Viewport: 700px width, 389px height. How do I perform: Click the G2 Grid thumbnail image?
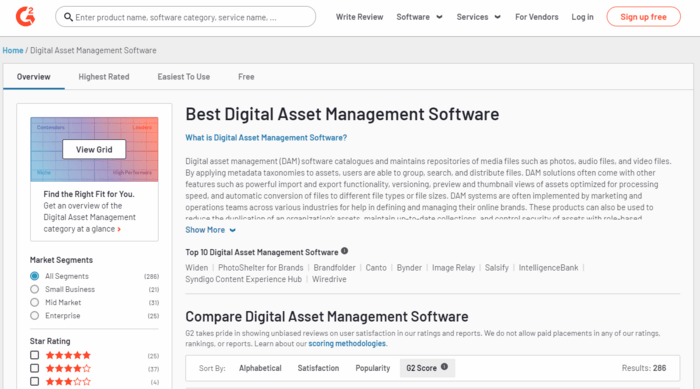pyautogui.click(x=94, y=150)
